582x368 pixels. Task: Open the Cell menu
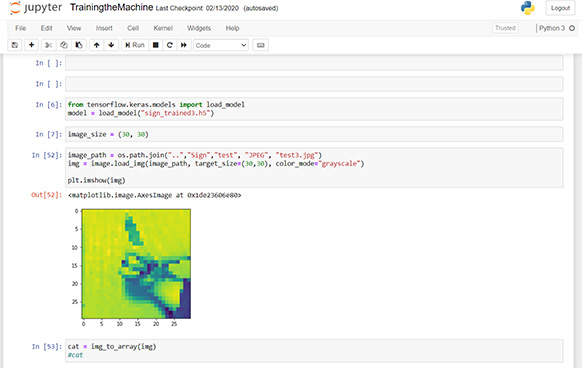coord(133,28)
